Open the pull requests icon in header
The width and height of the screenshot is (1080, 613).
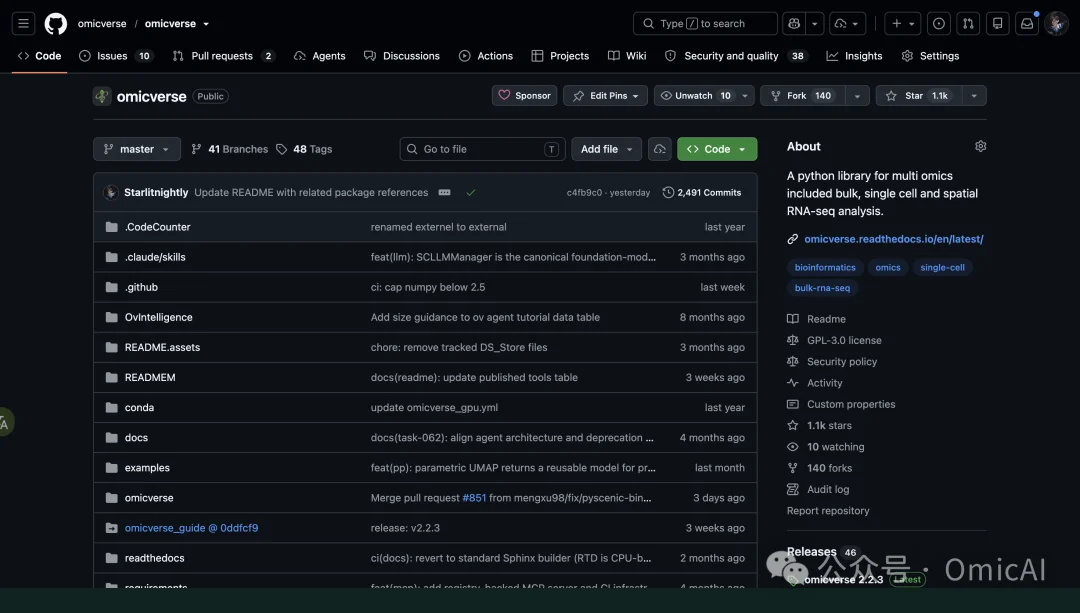(968, 23)
